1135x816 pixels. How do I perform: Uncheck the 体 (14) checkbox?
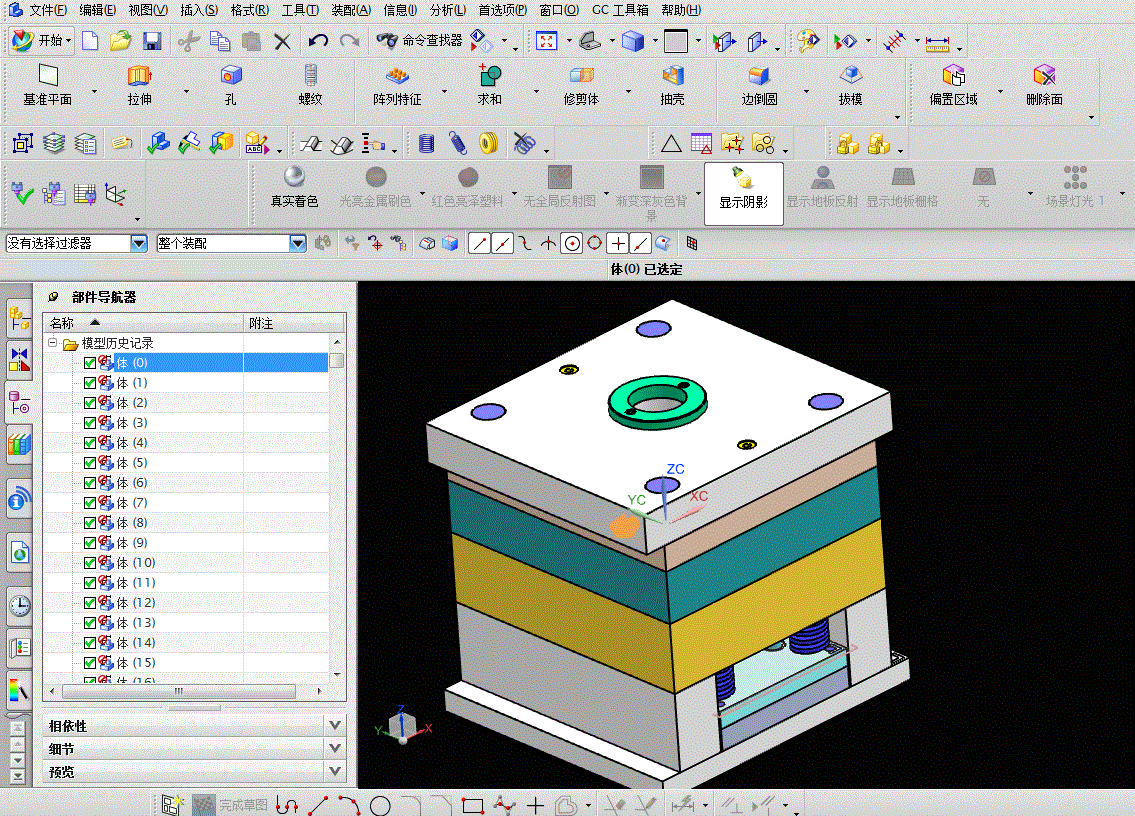[90, 643]
